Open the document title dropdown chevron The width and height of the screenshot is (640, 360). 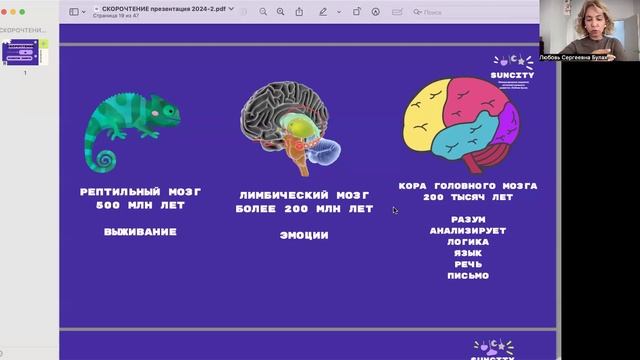pyautogui.click(x=231, y=9)
